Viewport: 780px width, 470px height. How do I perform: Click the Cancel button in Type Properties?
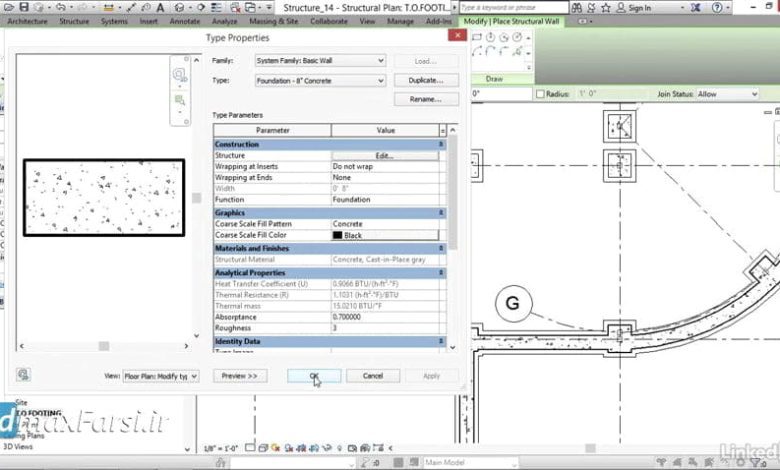pos(373,376)
